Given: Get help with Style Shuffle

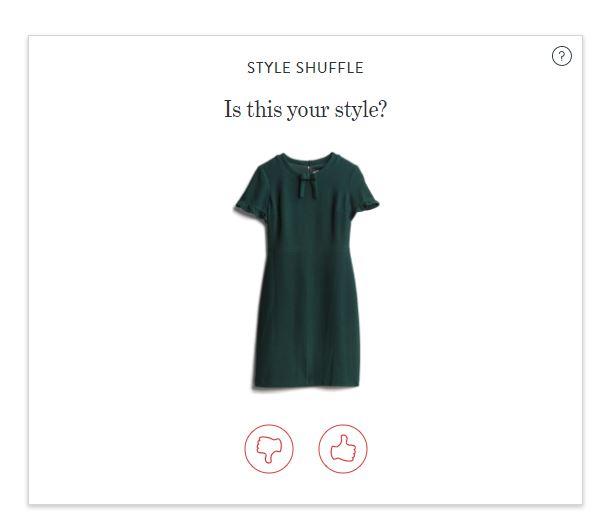Looking at the screenshot, I should [562, 56].
